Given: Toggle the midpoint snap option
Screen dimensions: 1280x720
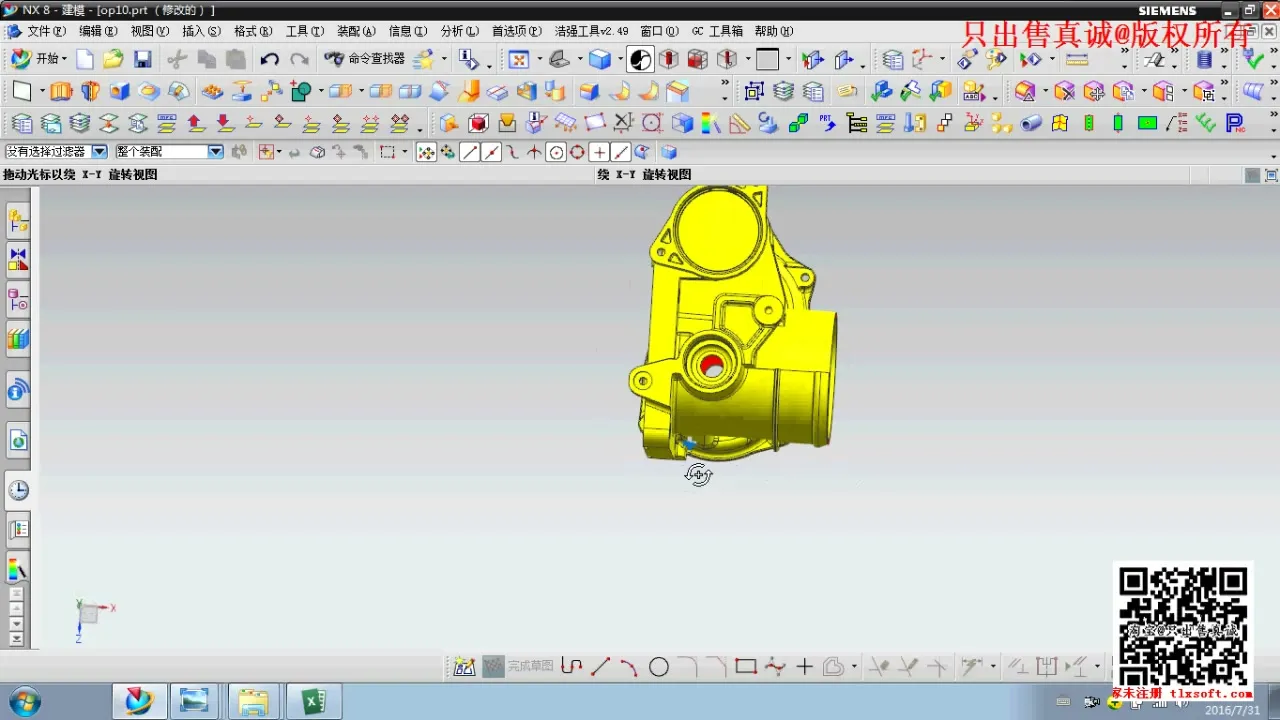Looking at the screenshot, I should click(491, 152).
